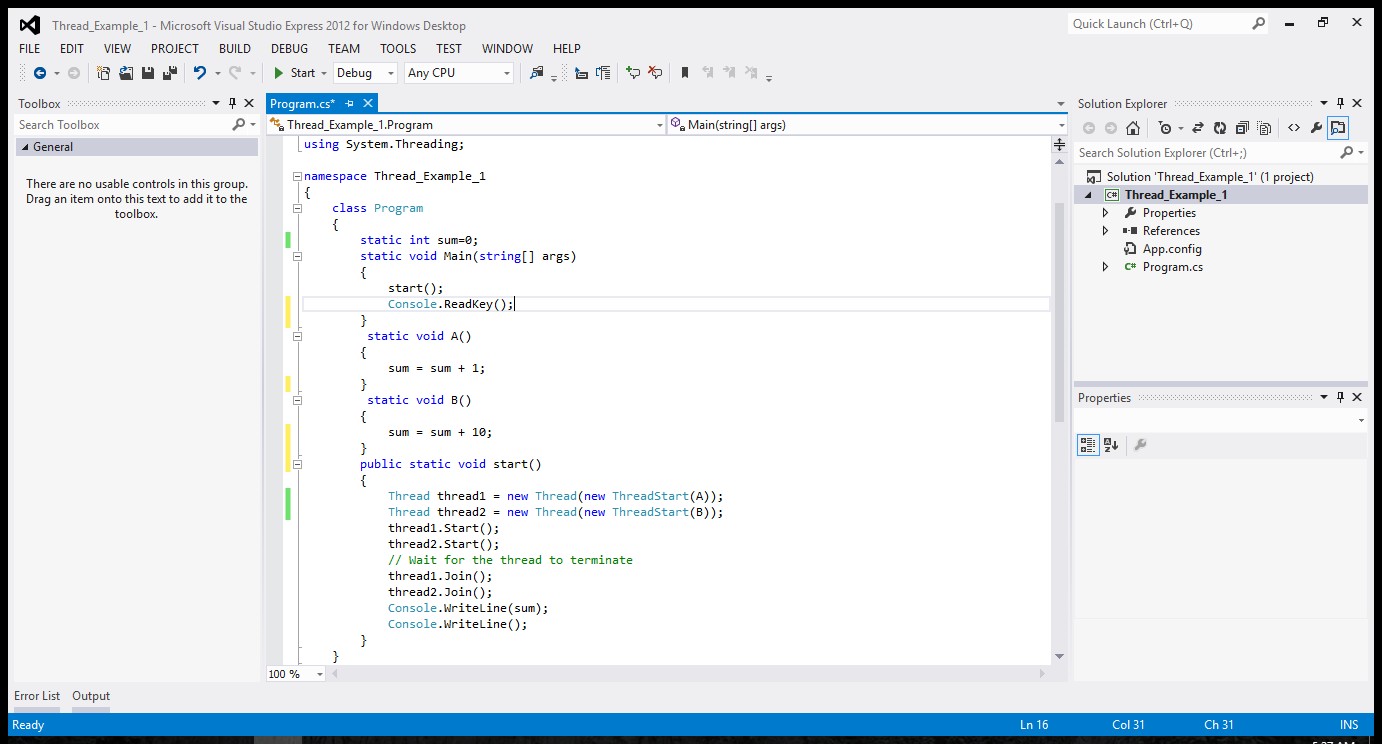Click the Pending Changes Filter clock icon
The width and height of the screenshot is (1382, 744).
click(x=1165, y=128)
